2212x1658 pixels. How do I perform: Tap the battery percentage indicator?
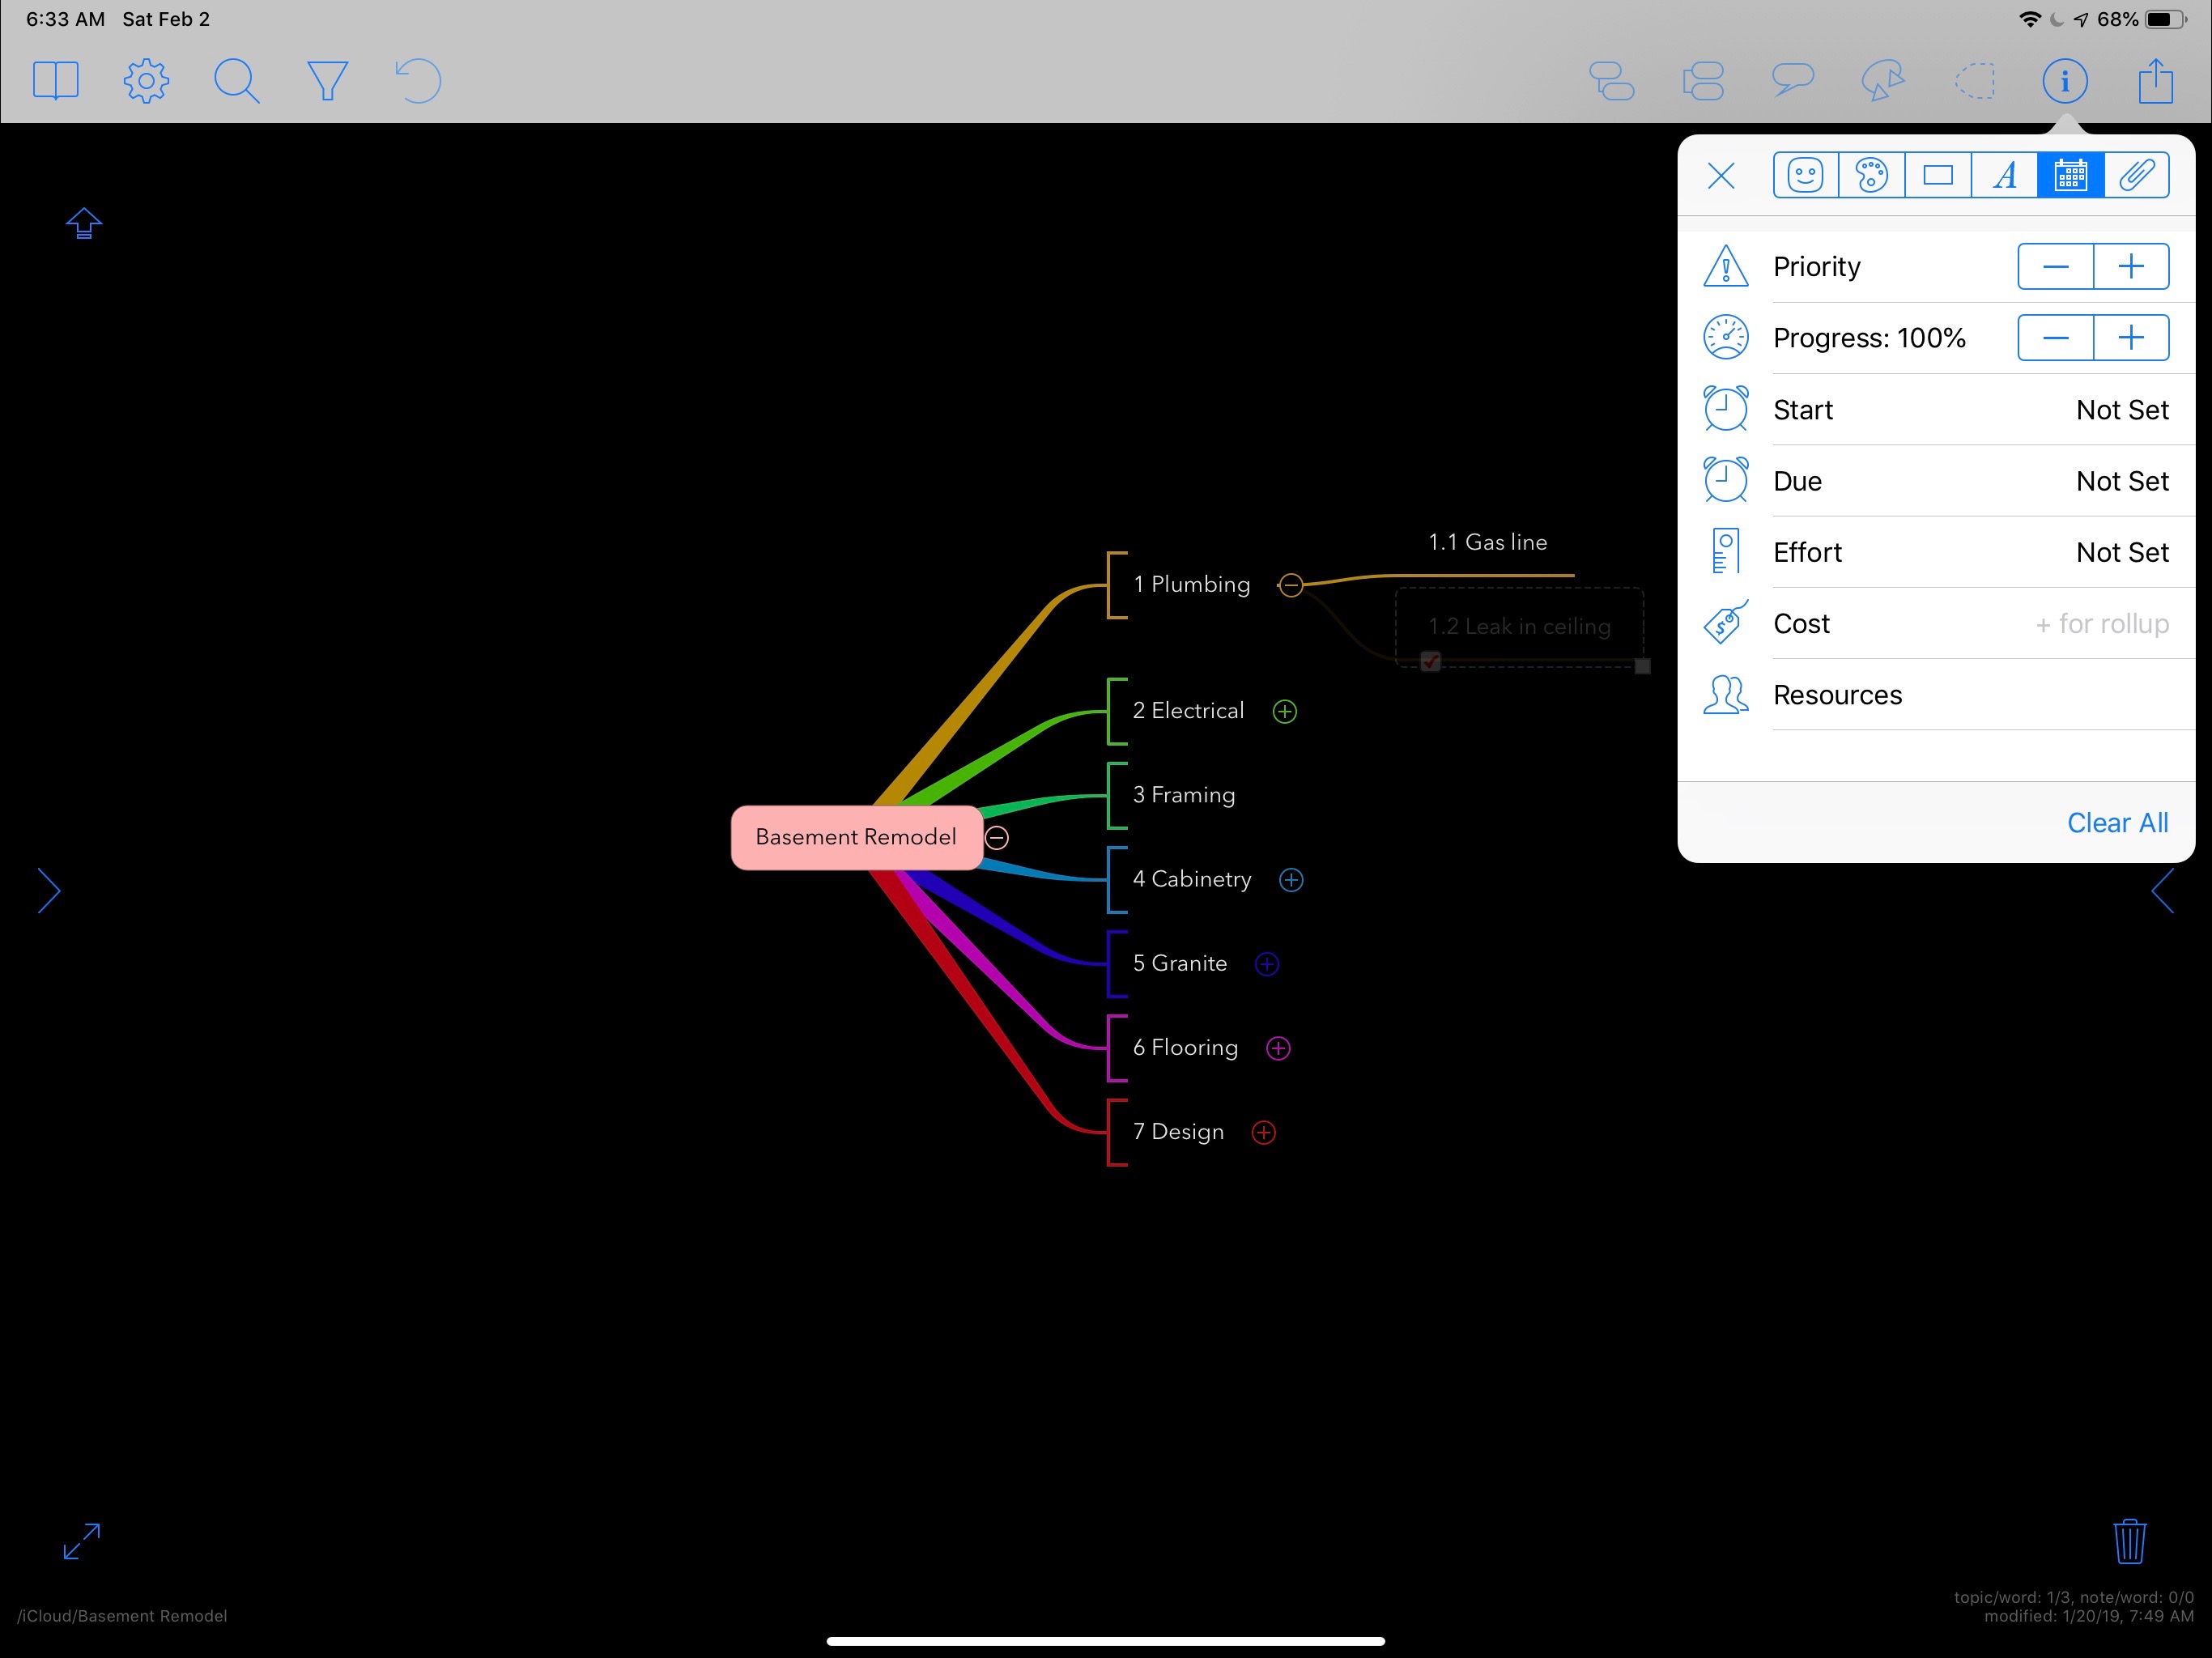[2117, 19]
